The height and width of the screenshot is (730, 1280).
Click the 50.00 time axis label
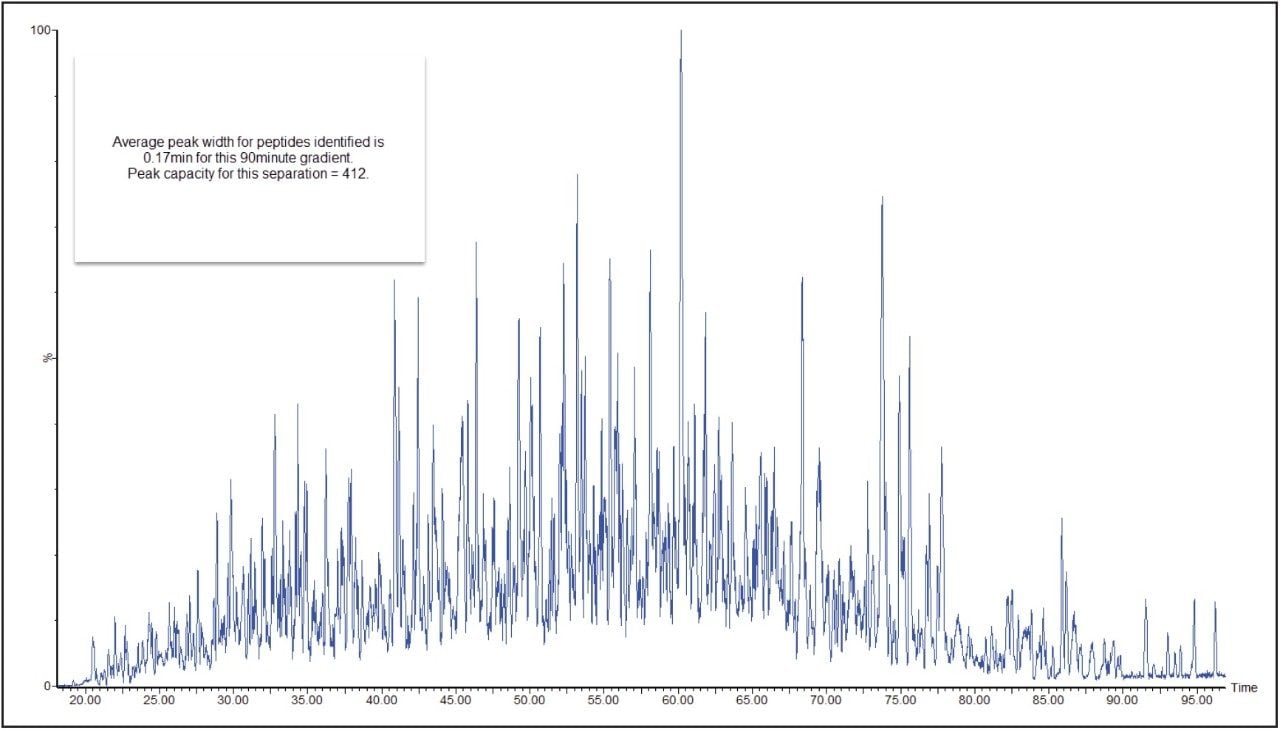[529, 701]
